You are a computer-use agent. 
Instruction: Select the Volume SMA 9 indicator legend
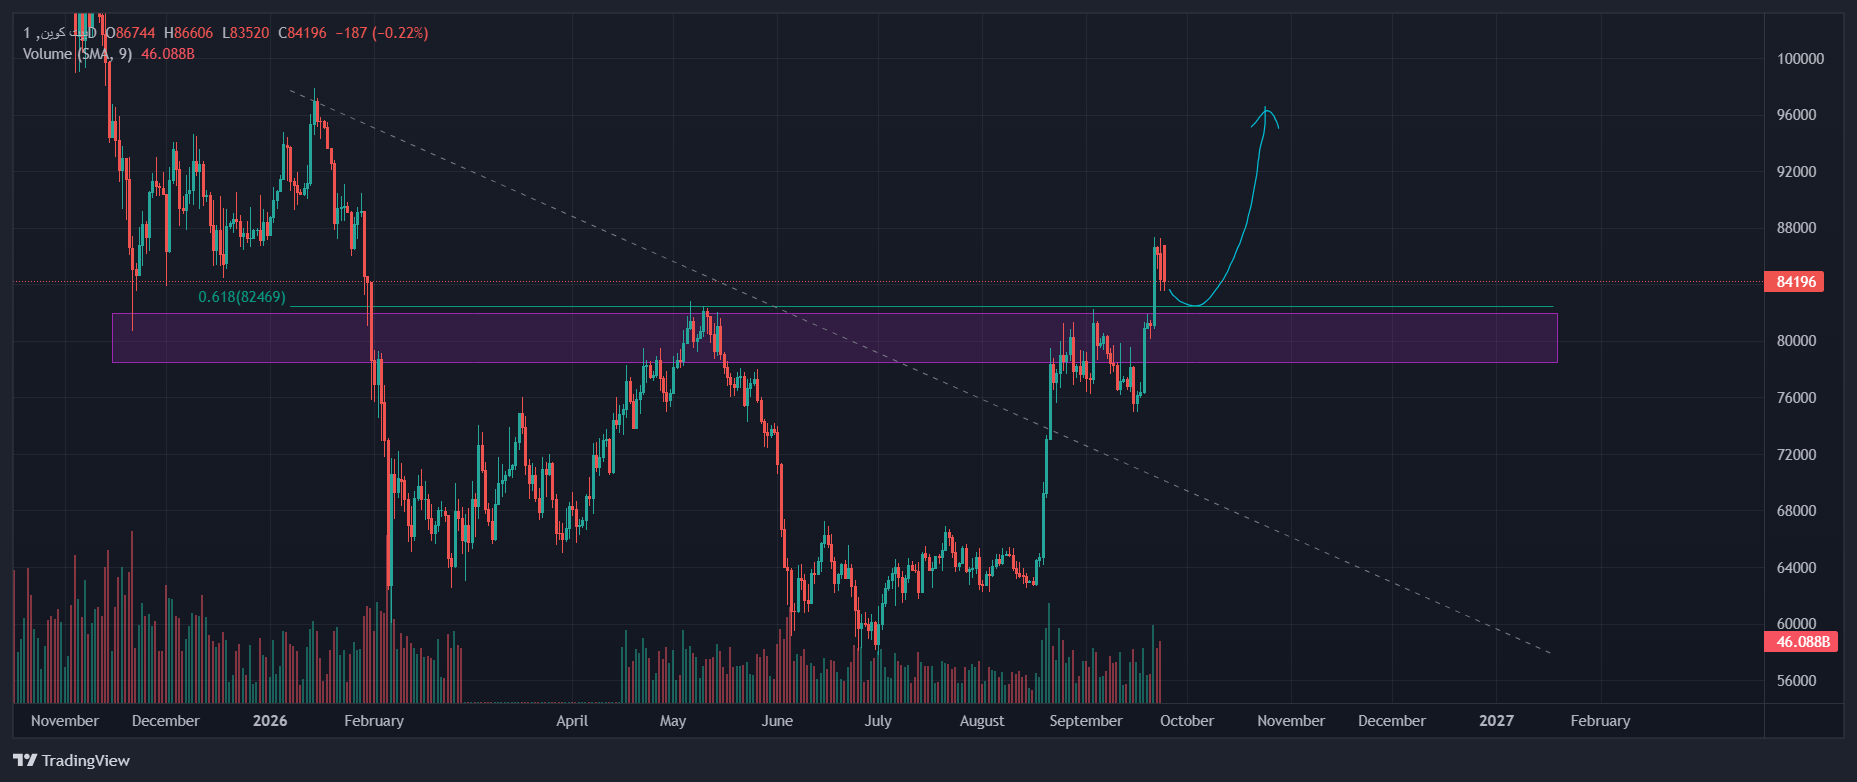tap(108, 54)
